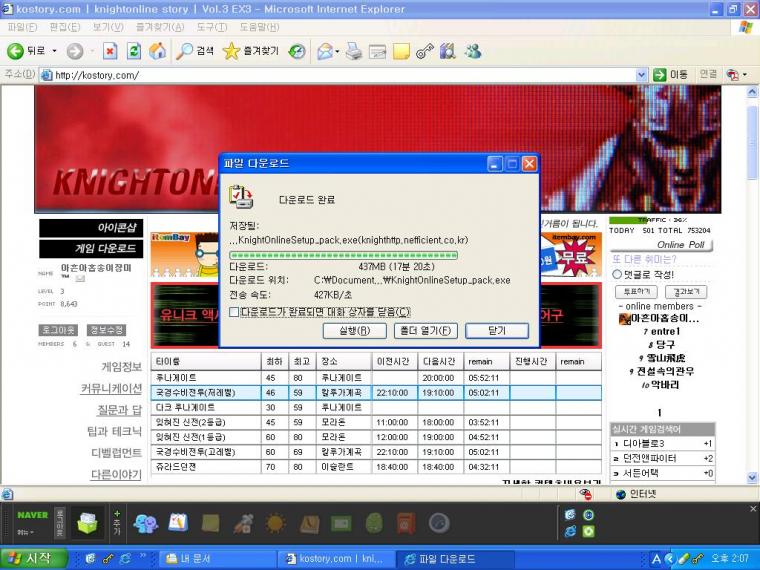This screenshot has height=570, width=760.
Task: Open the Mail toolbar button
Action: (325, 51)
